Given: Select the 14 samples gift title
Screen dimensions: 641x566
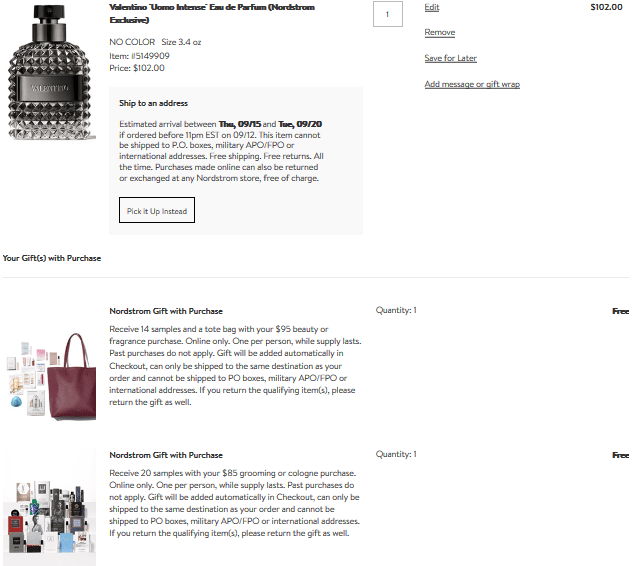Looking at the screenshot, I should [x=166, y=311].
